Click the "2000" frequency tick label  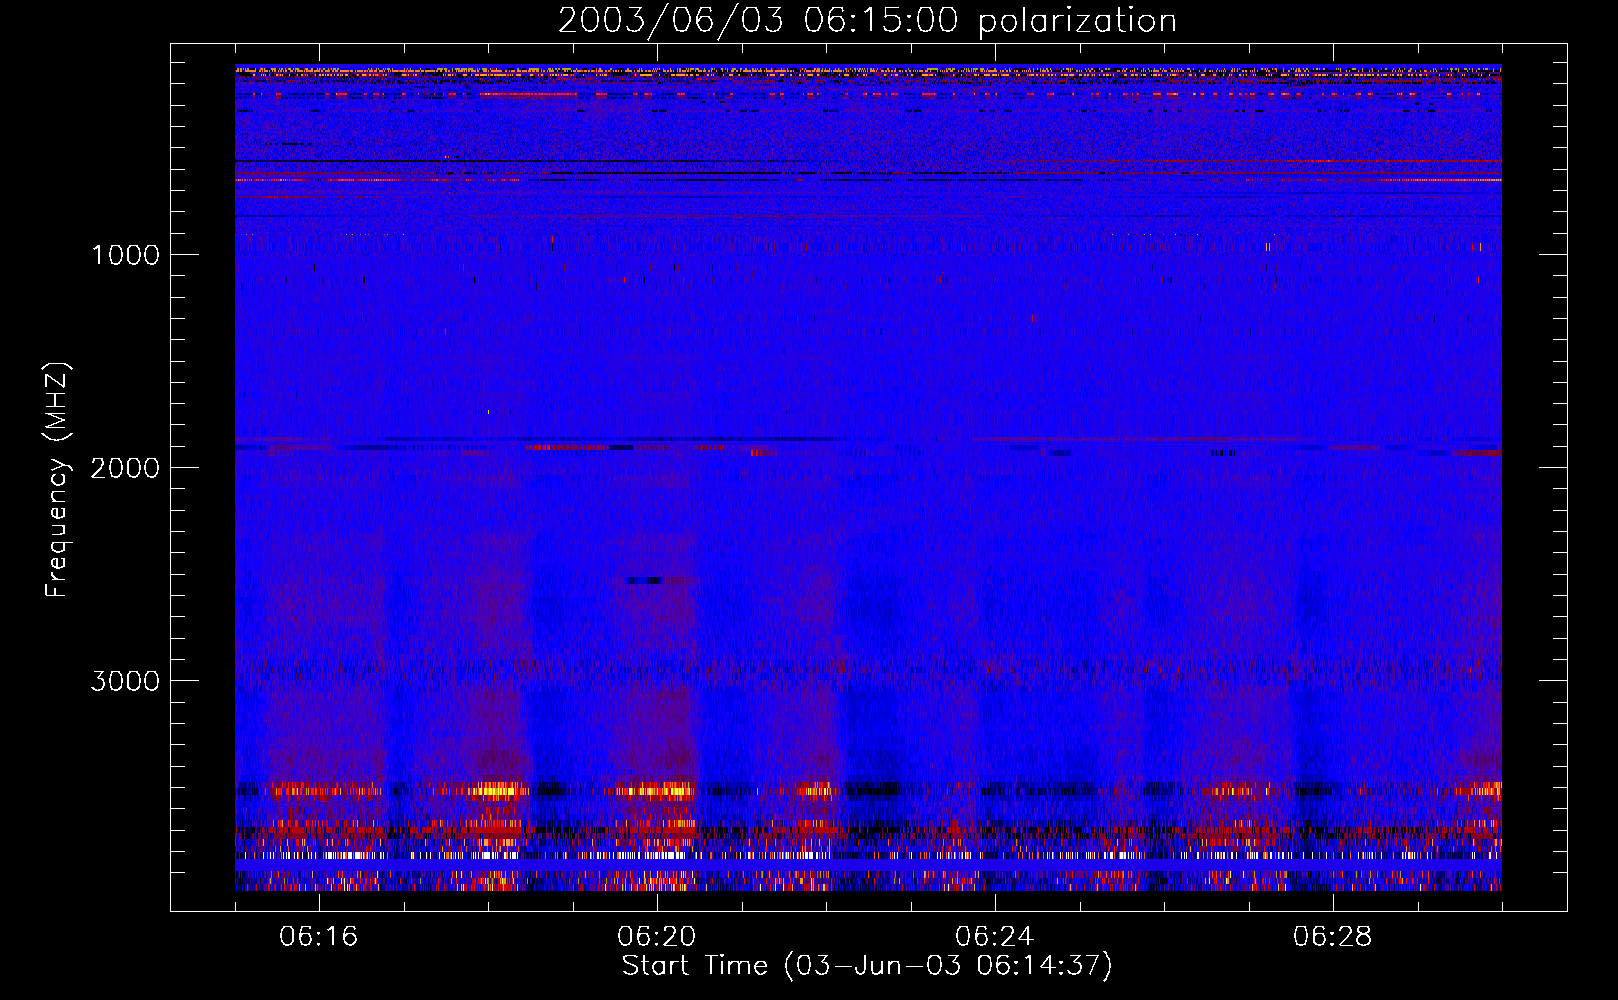125,468
